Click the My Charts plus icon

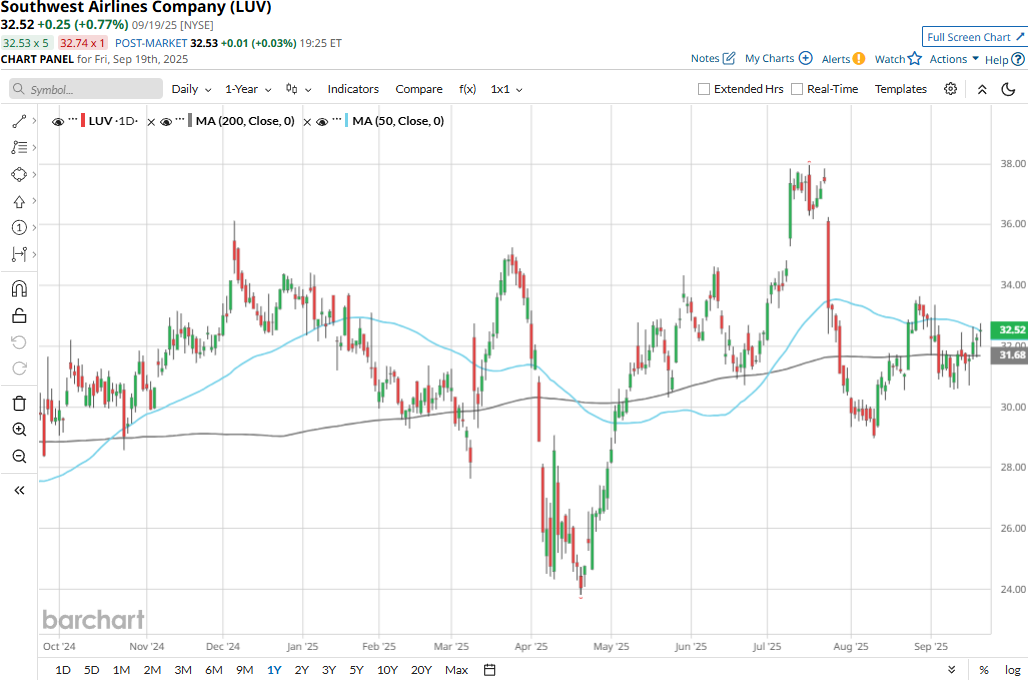tap(806, 58)
